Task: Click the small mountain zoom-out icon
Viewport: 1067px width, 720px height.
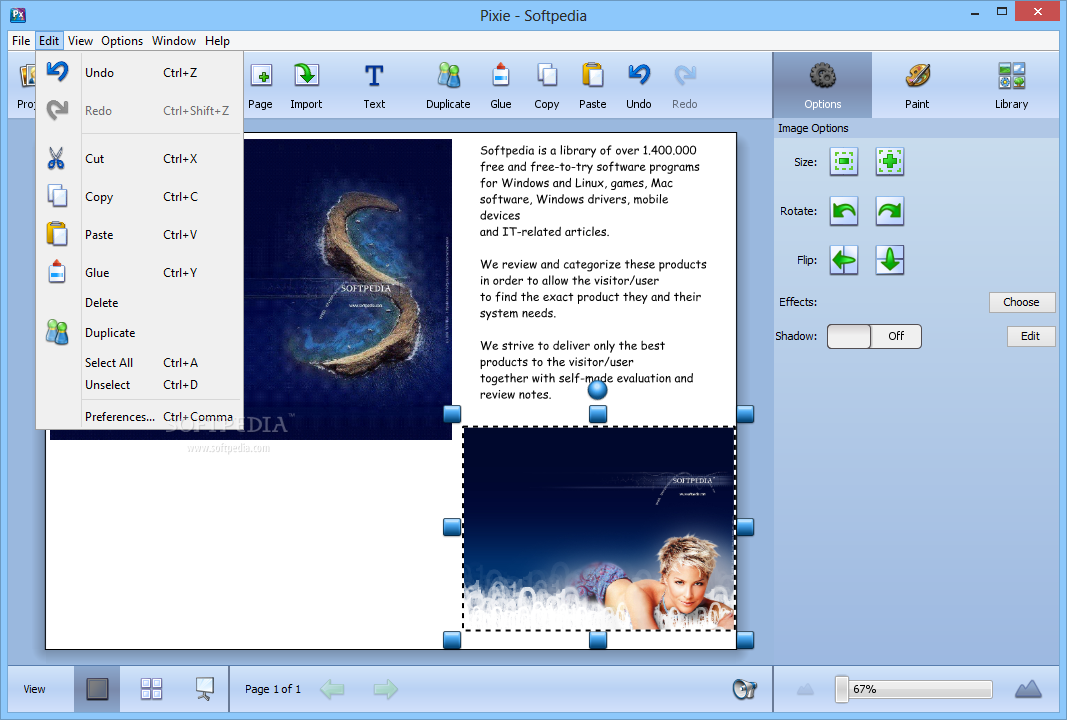Action: pyautogui.click(x=805, y=690)
